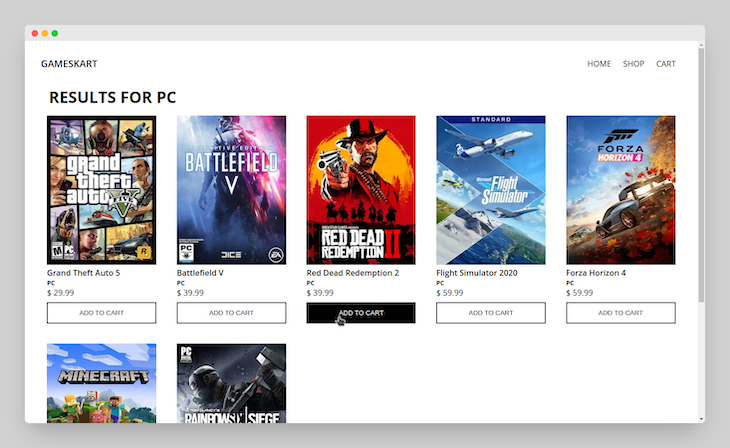Click the 'RESULTS FOR PC' heading
Viewport: 730px width, 448px height.
[113, 97]
